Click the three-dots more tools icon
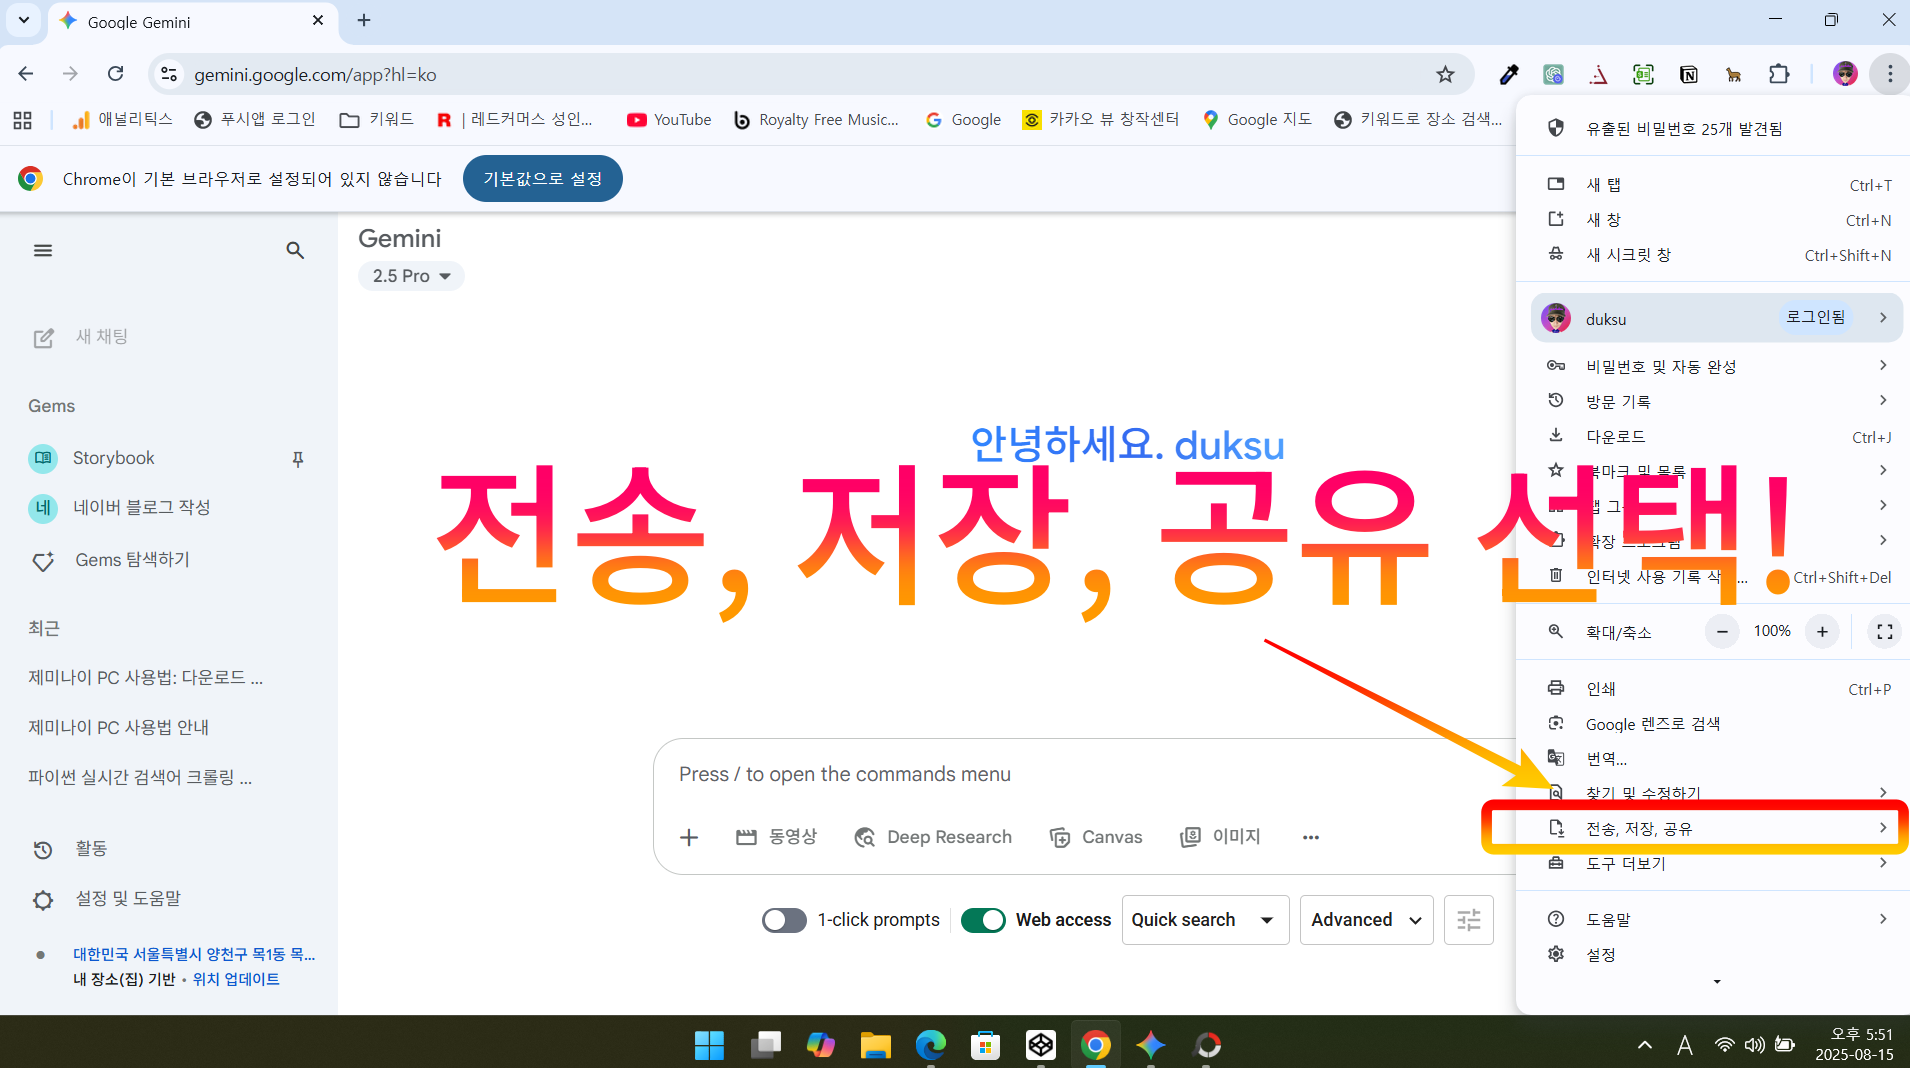Screen dimensions: 1910x1068 pyautogui.click(x=1311, y=838)
